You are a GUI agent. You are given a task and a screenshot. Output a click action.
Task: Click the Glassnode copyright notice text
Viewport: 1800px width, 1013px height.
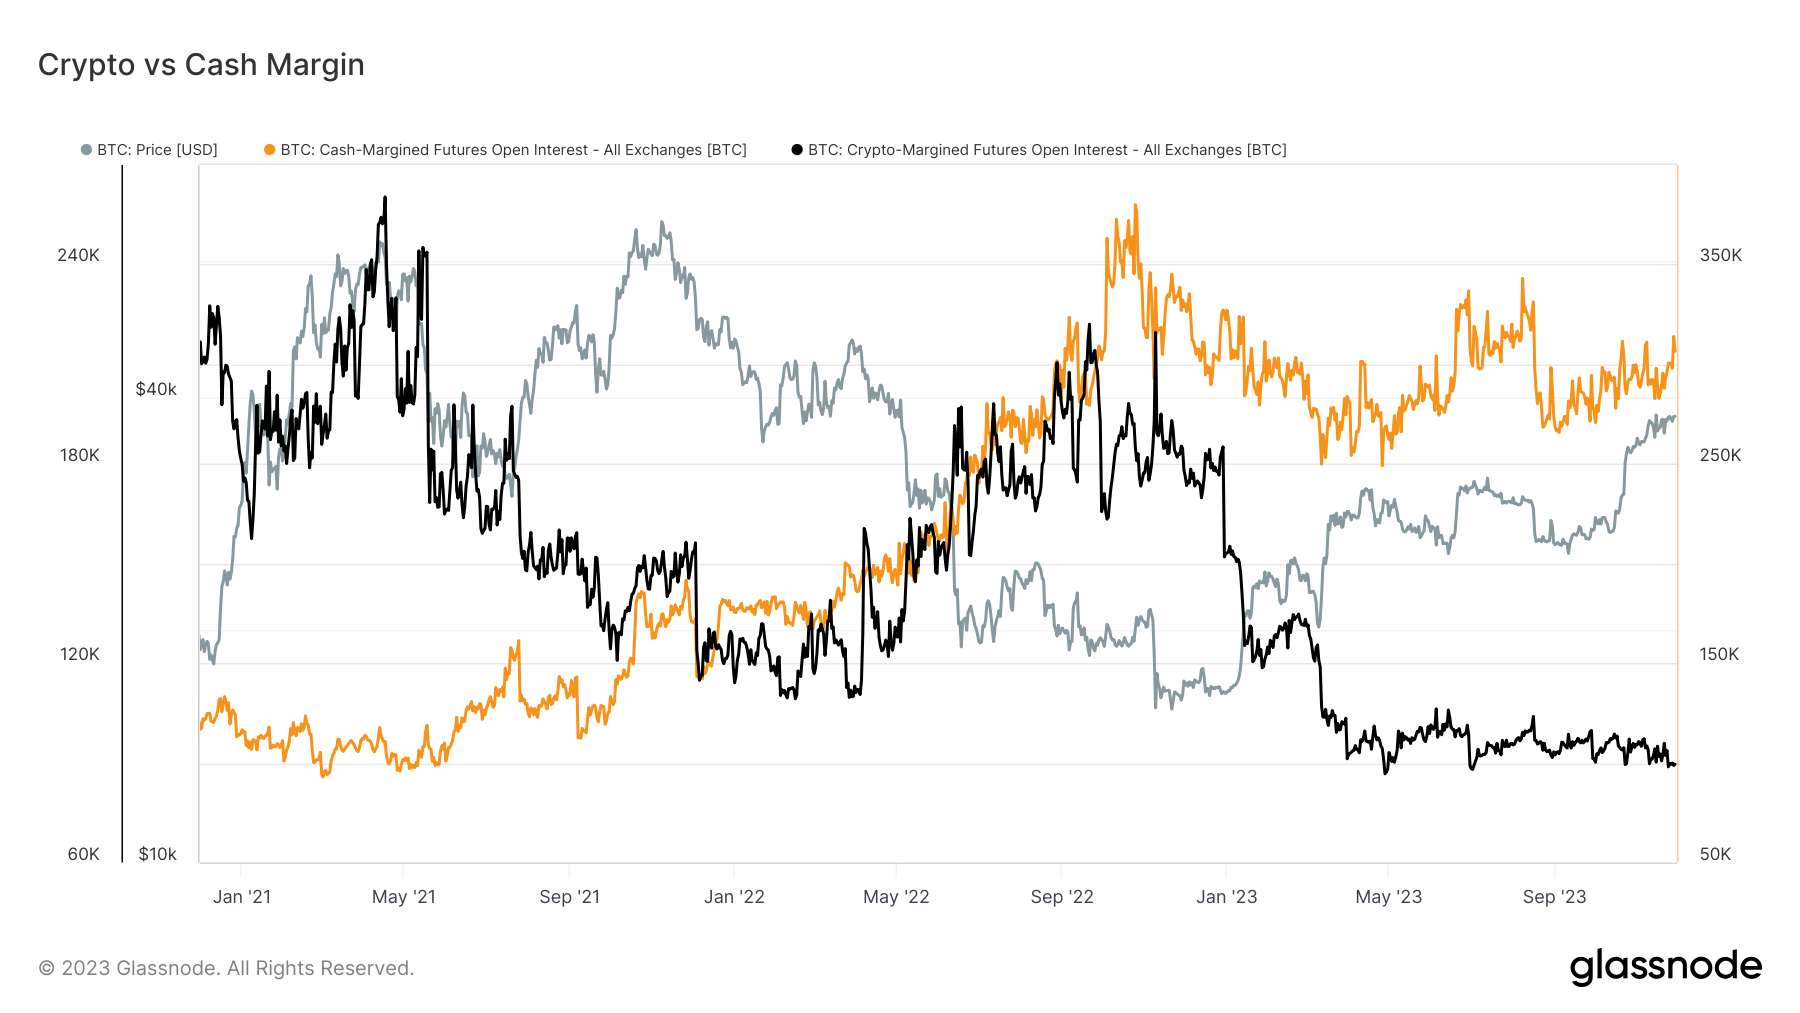[226, 968]
